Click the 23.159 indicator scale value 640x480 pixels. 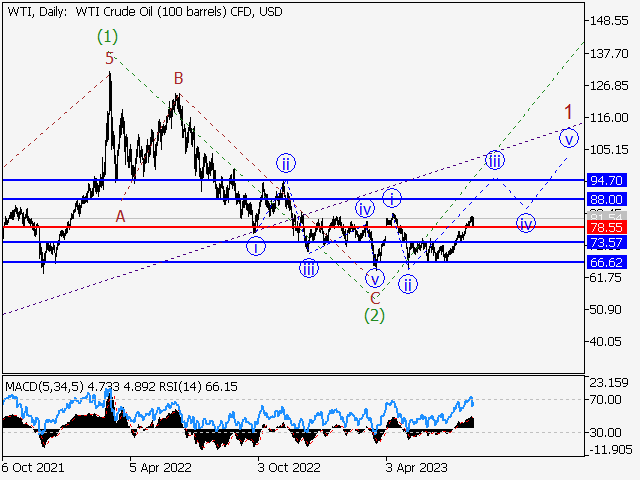click(x=609, y=383)
